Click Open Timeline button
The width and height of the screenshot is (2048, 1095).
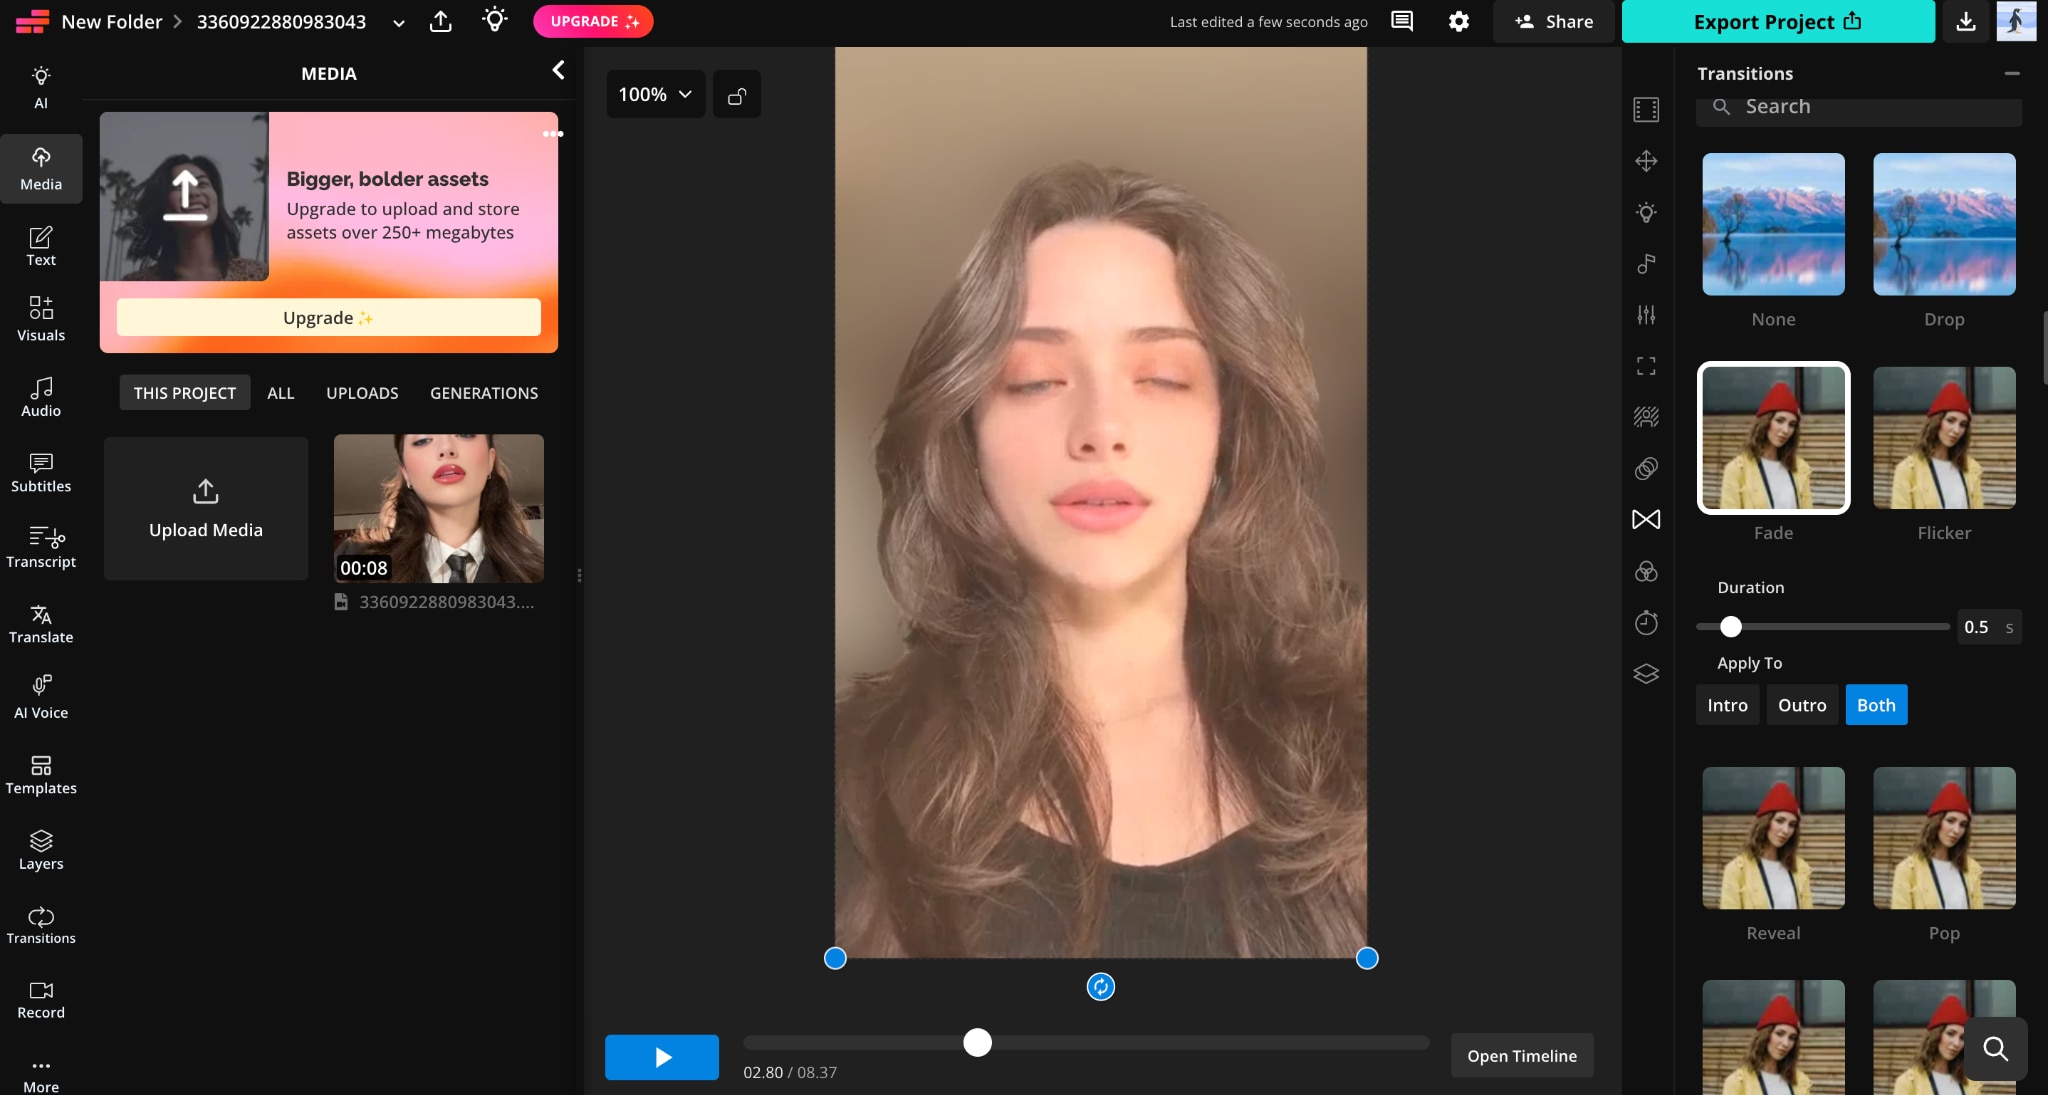(x=1521, y=1056)
